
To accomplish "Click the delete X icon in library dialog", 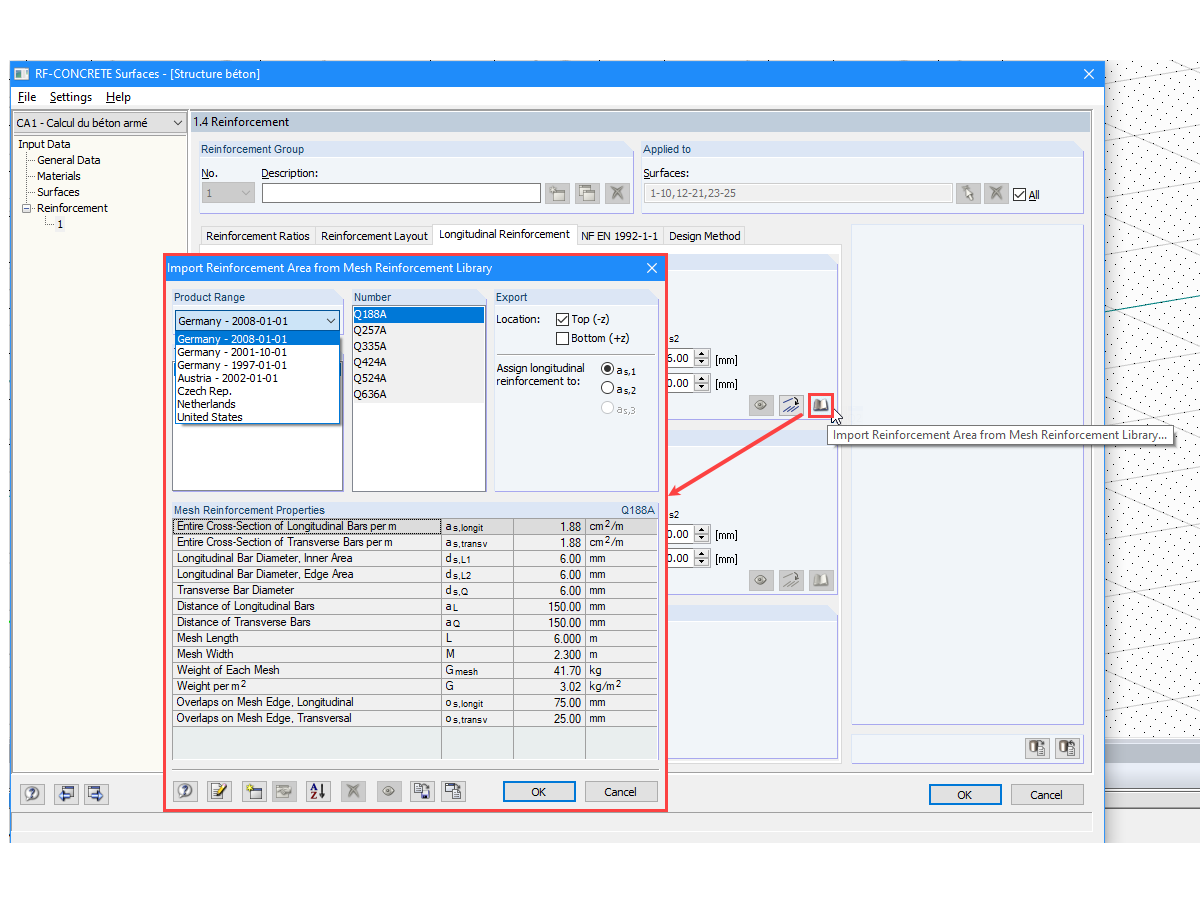I will pos(353,791).
